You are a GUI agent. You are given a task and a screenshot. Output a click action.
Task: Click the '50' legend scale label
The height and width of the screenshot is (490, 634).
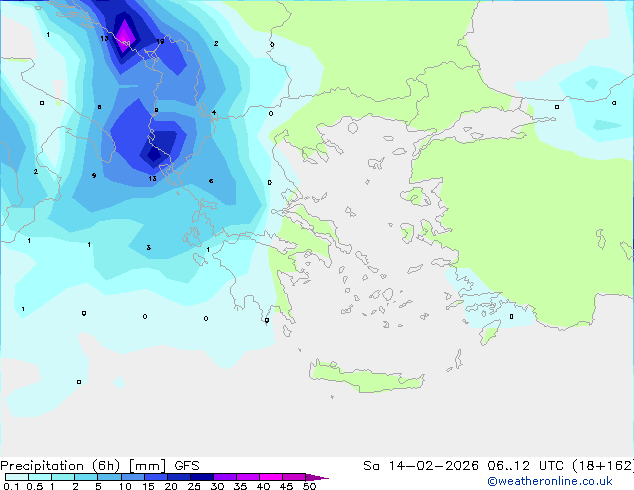[x=309, y=486]
